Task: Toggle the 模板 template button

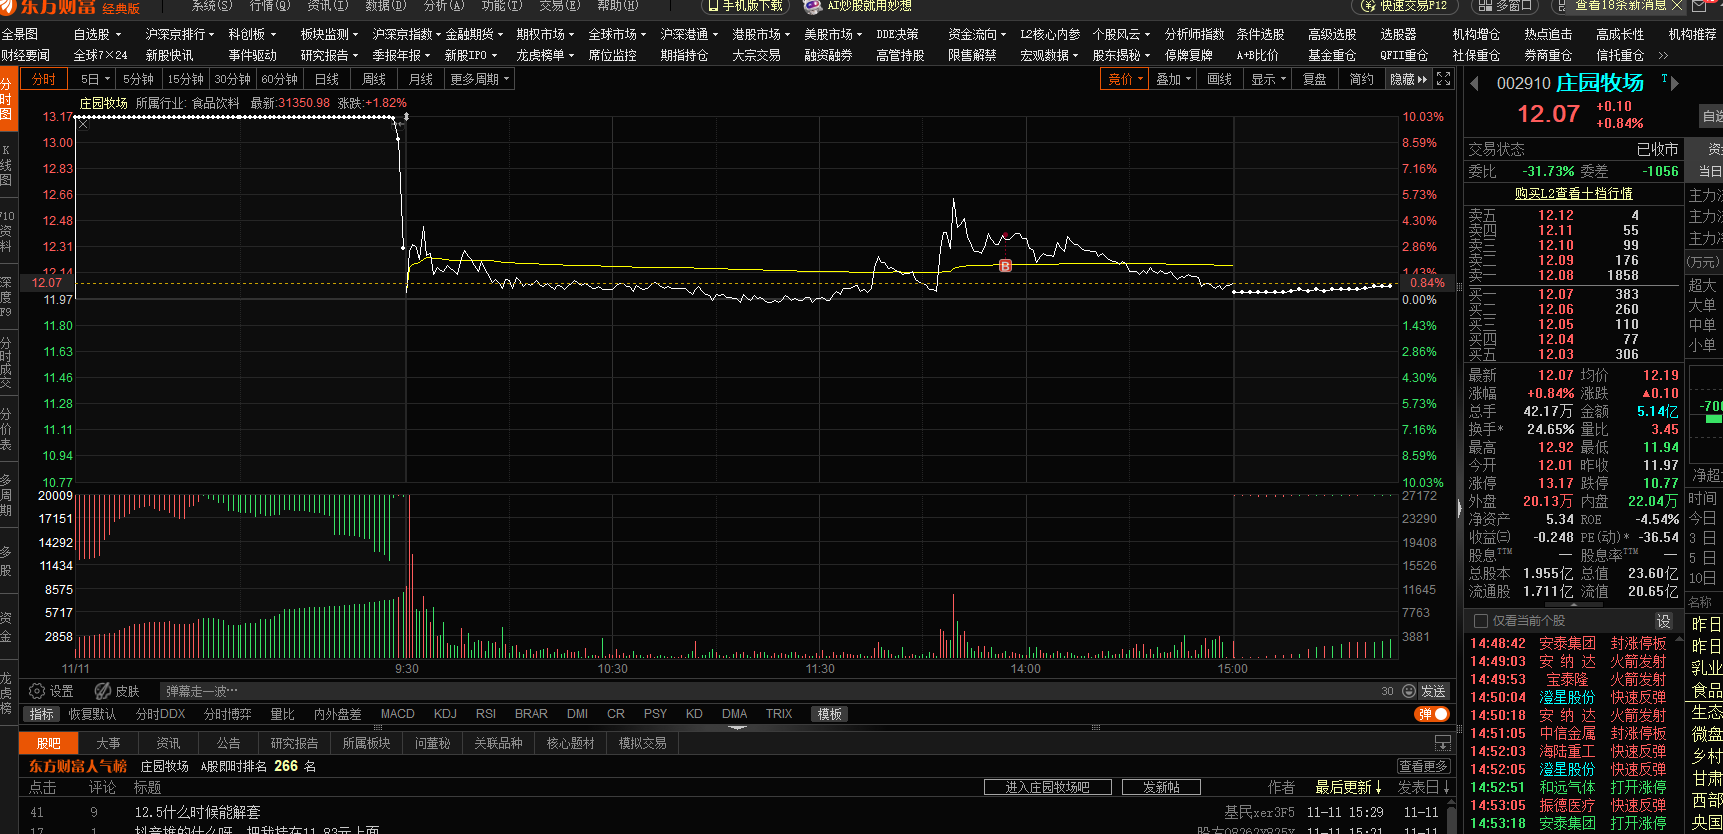Action: [830, 714]
